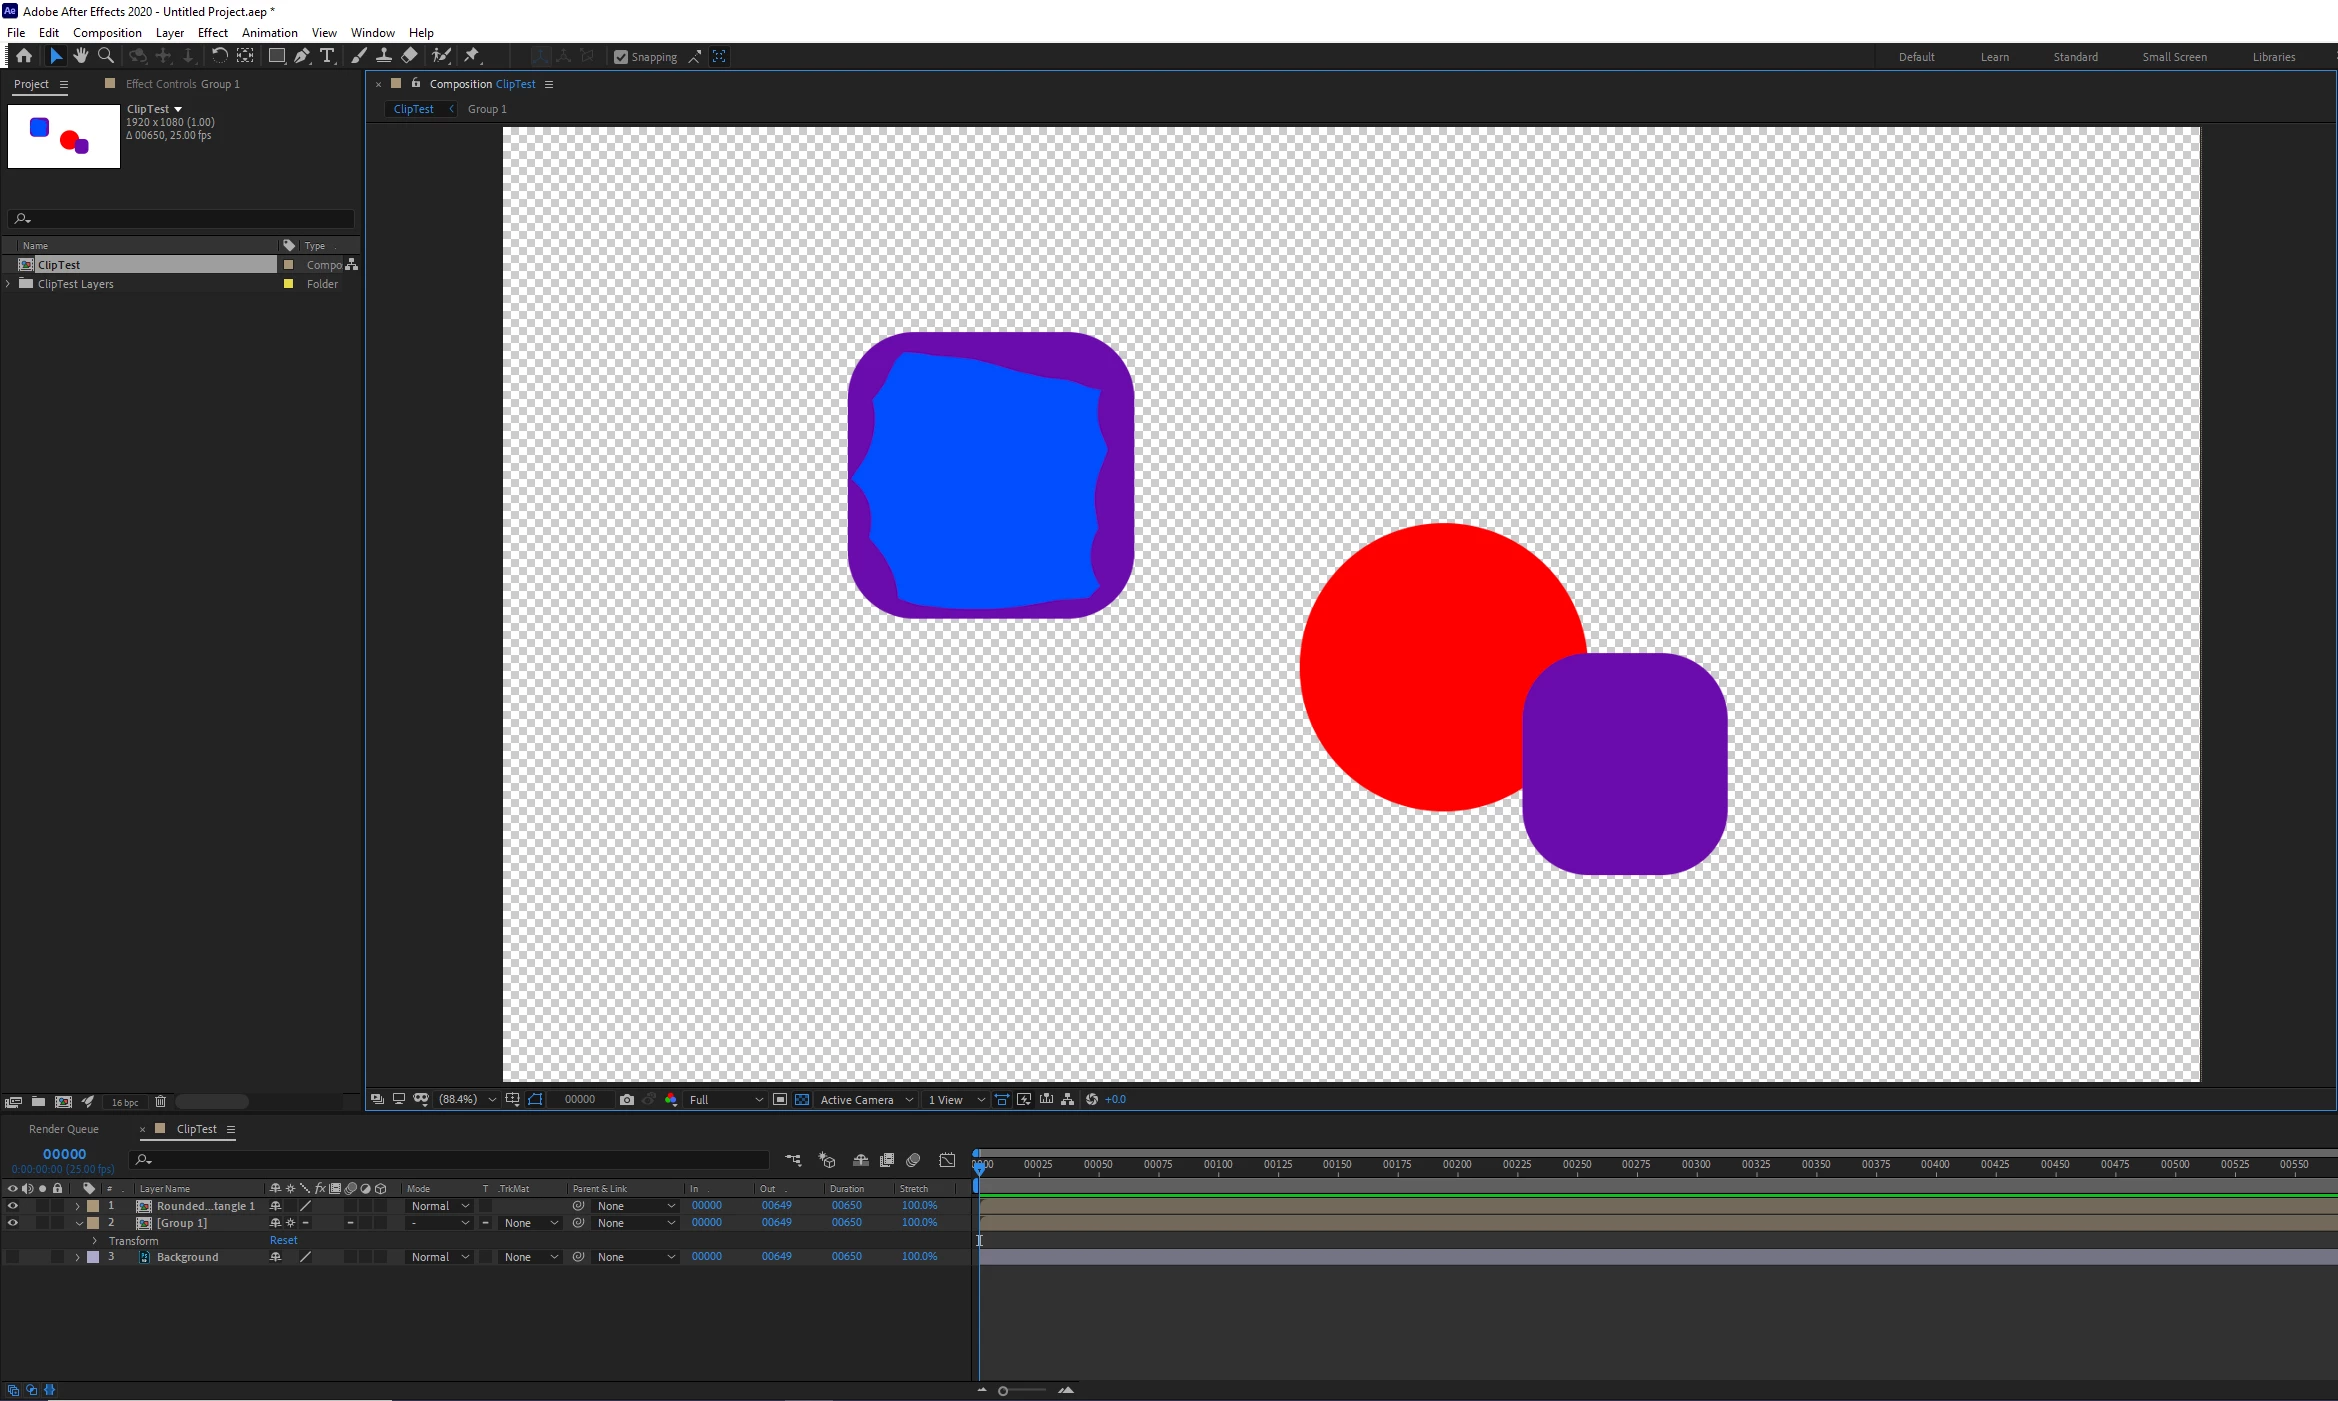Viewport: 2338px width, 1401px height.
Task: Open the Active Camera dropdown
Action: 866,1099
